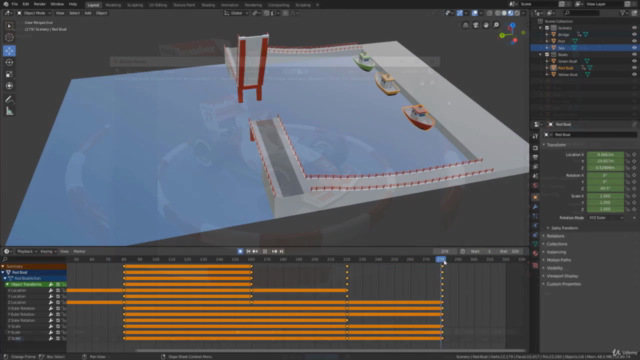This screenshot has width=640, height=360.
Task: Open the Modifiers wrench properties tab
Action: coord(535,207)
